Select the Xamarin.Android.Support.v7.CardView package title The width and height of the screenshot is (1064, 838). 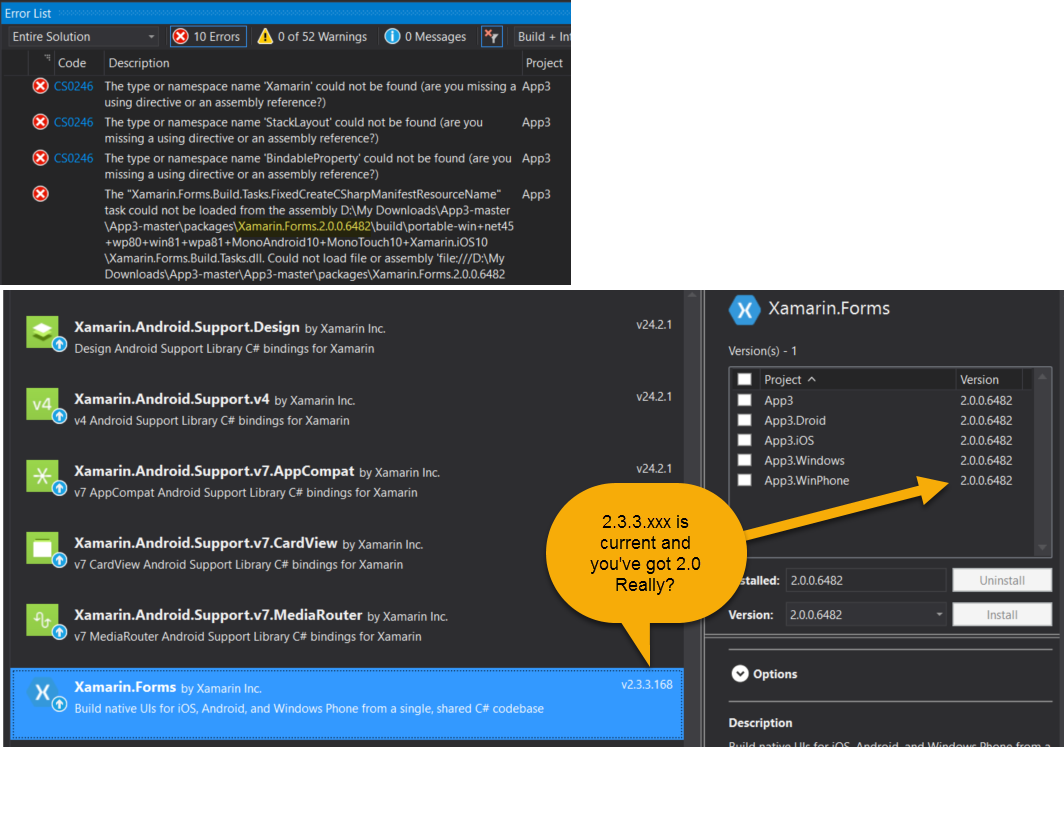(x=206, y=543)
